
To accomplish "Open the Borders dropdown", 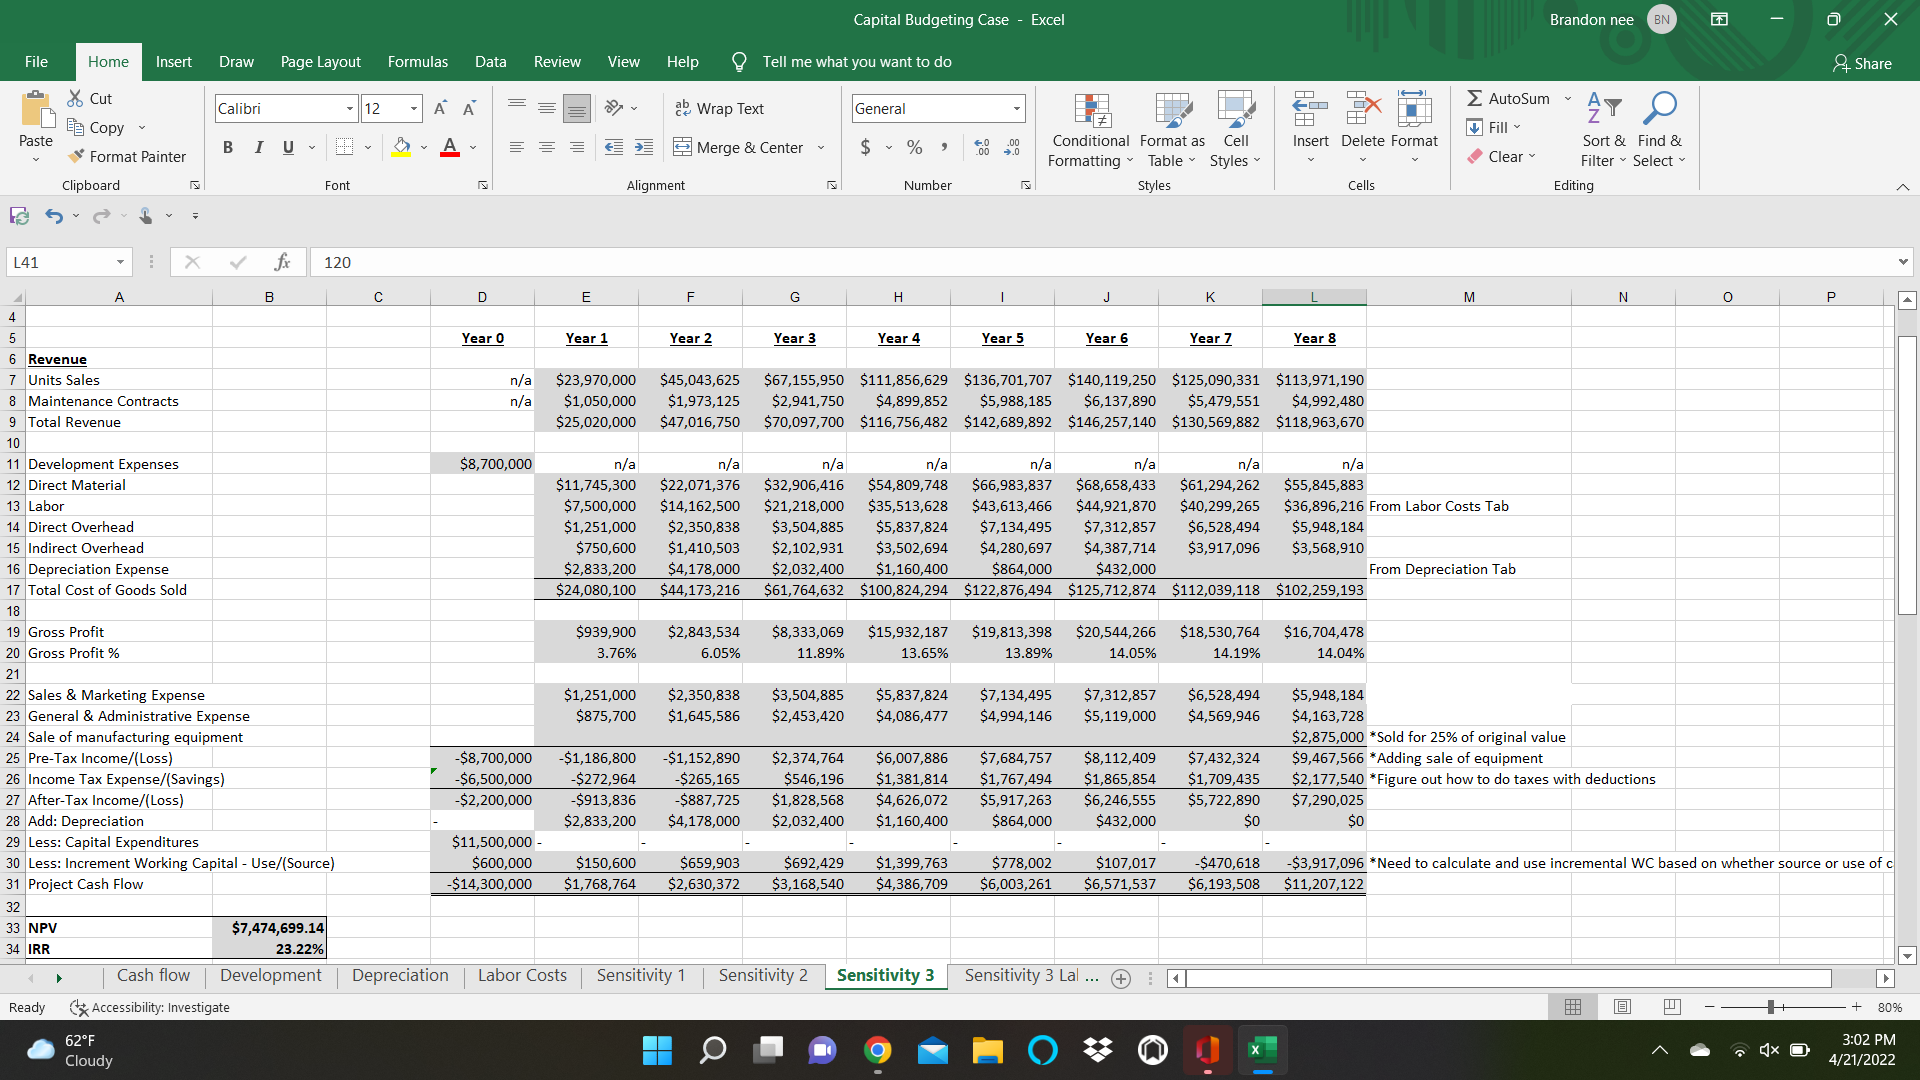I will (x=367, y=147).
